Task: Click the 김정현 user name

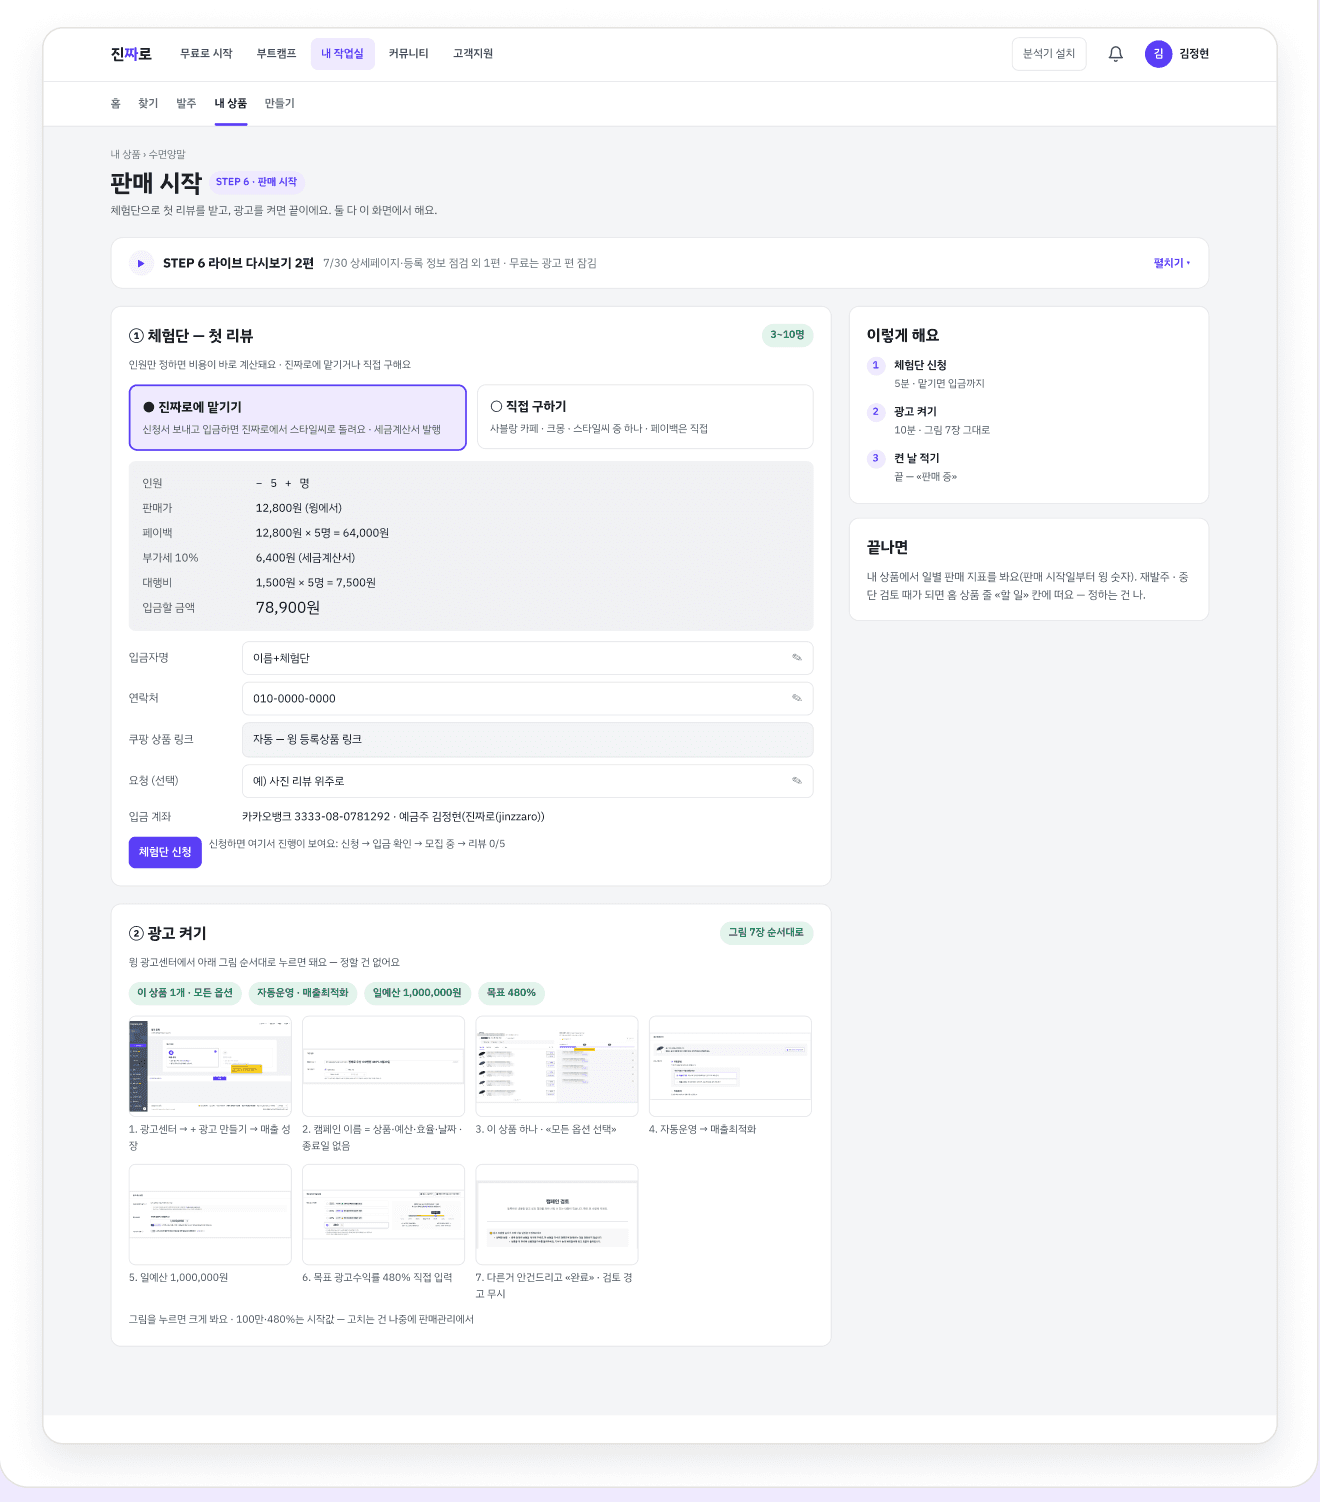Action: pos(1194,54)
